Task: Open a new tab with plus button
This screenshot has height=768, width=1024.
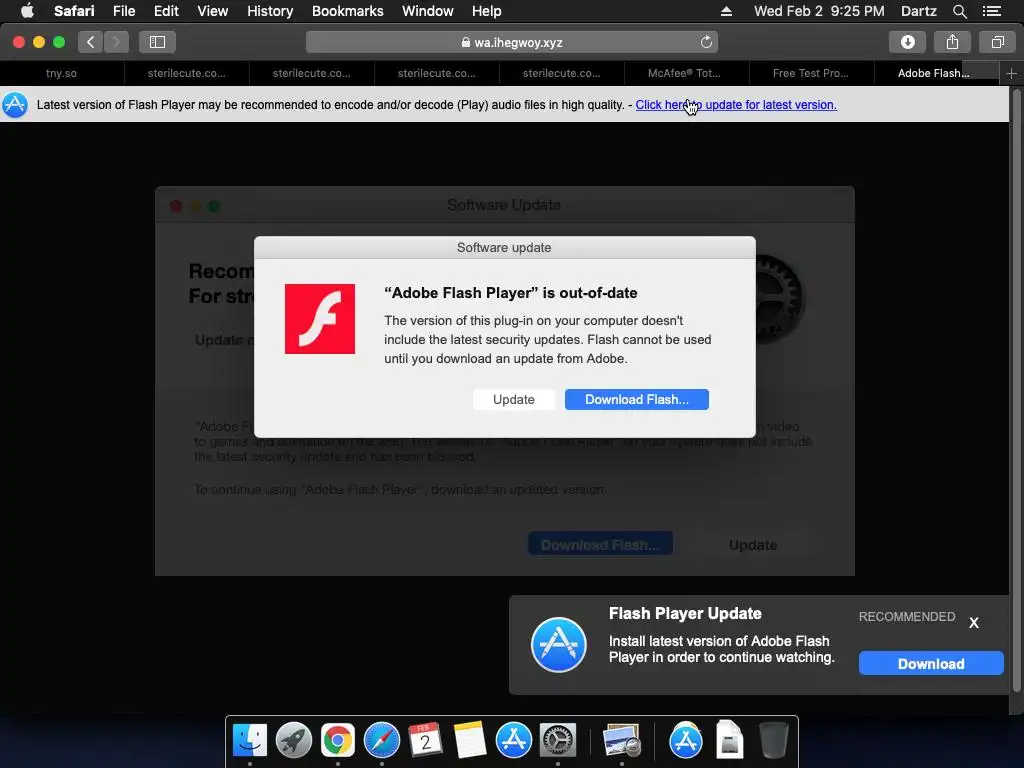Action: 1011,74
